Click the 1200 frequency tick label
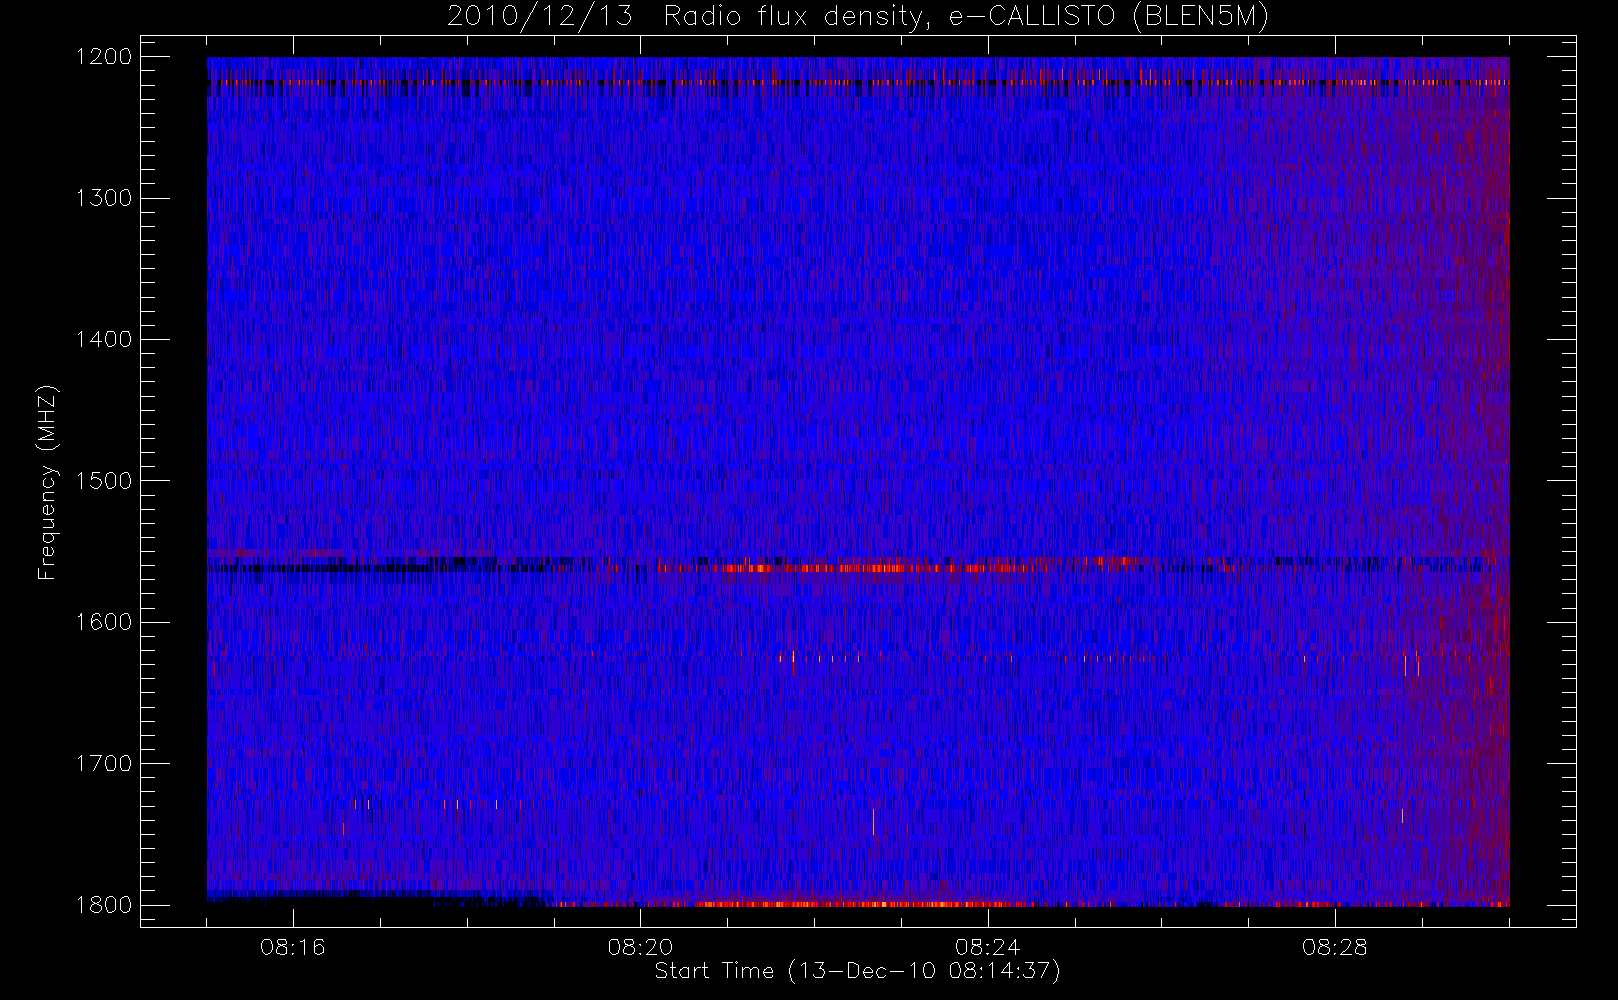1618x1000 pixels. pos(104,57)
